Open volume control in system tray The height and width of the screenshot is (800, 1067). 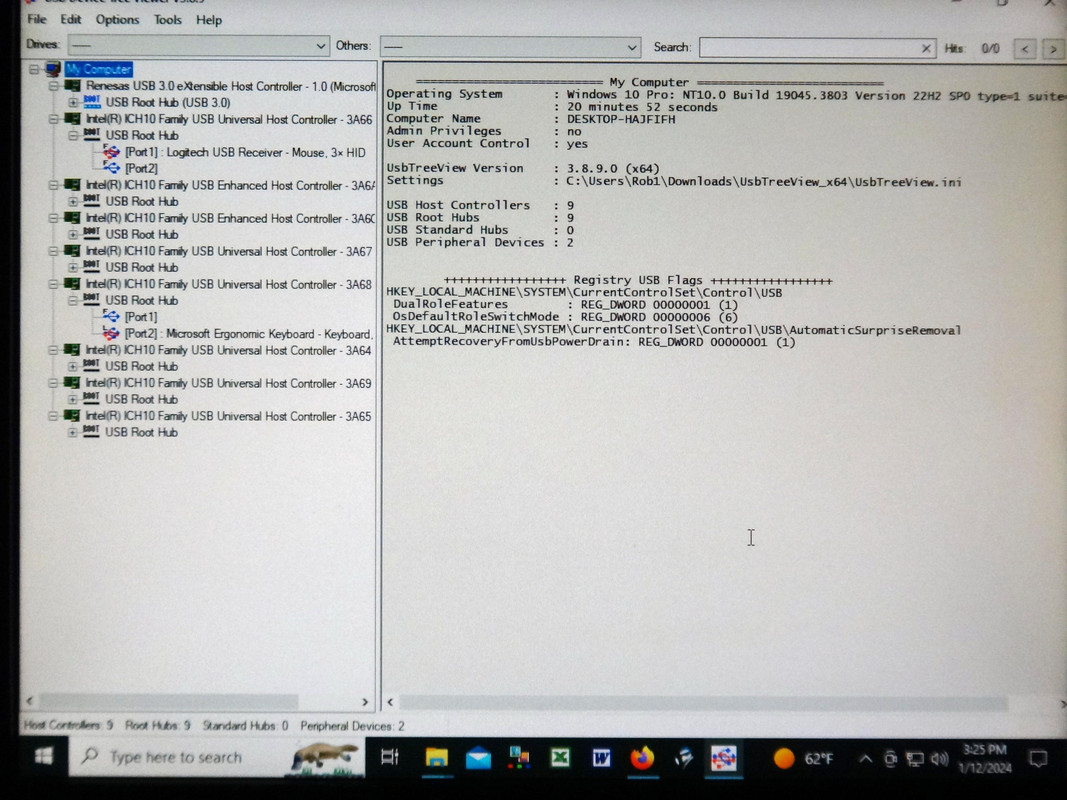[x=940, y=759]
